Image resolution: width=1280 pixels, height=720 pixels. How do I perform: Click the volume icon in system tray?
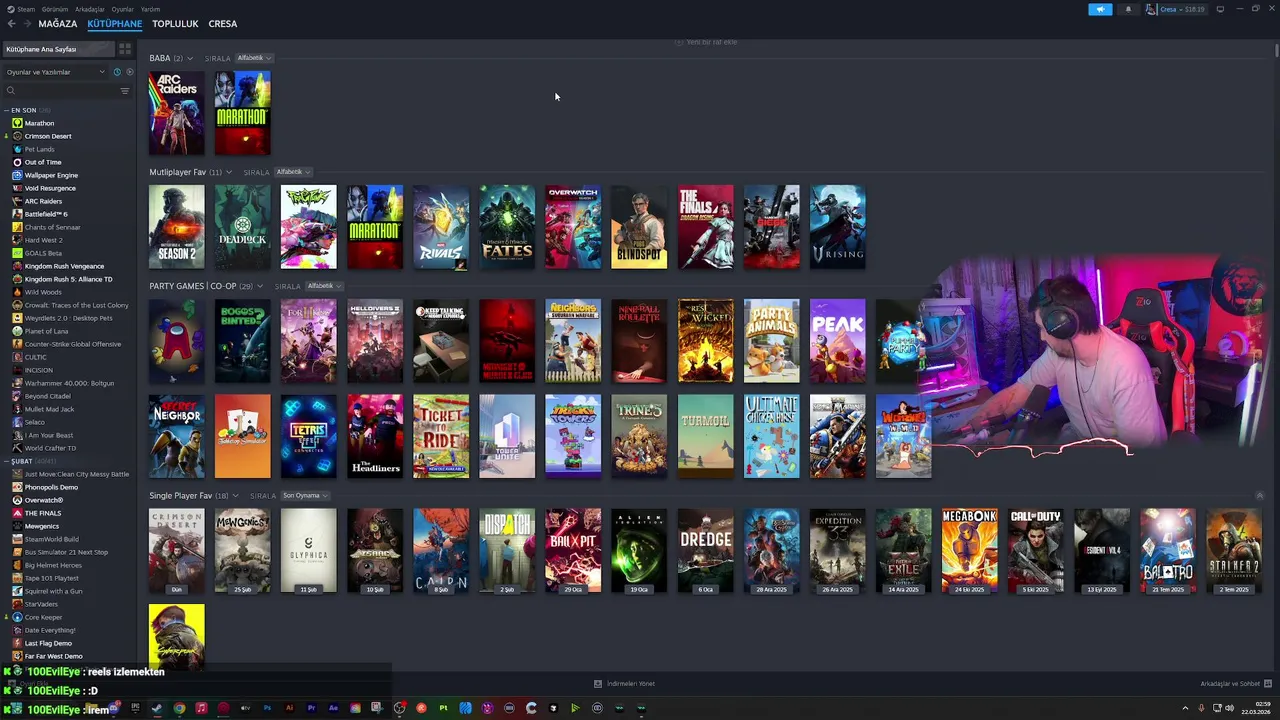point(1229,708)
